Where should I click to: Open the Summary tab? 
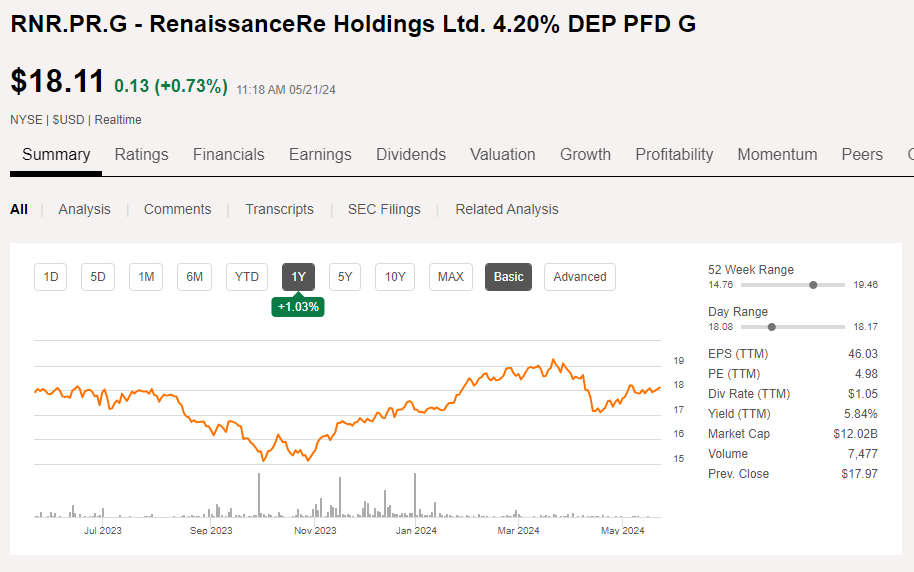56,155
